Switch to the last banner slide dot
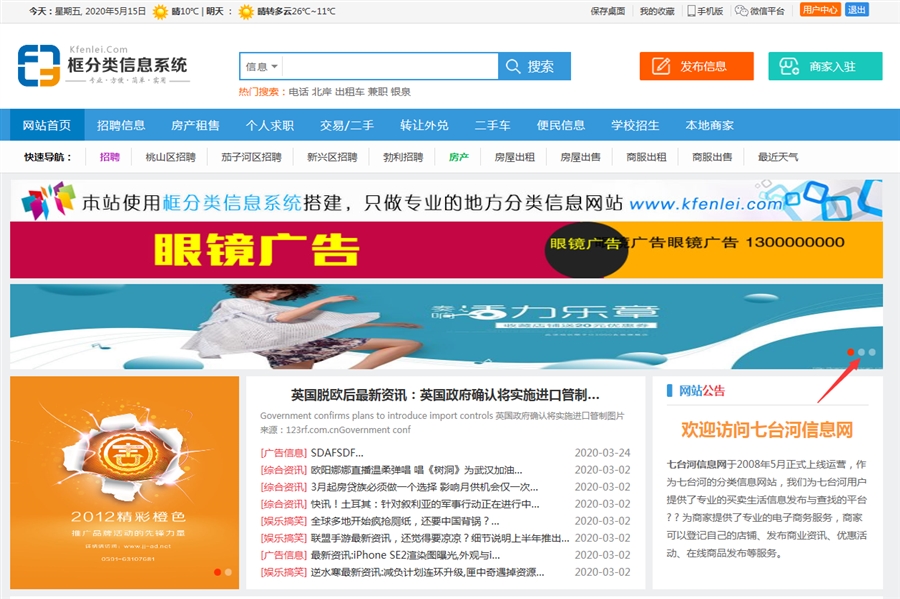This screenshot has height=599, width=900. pyautogui.click(x=872, y=352)
